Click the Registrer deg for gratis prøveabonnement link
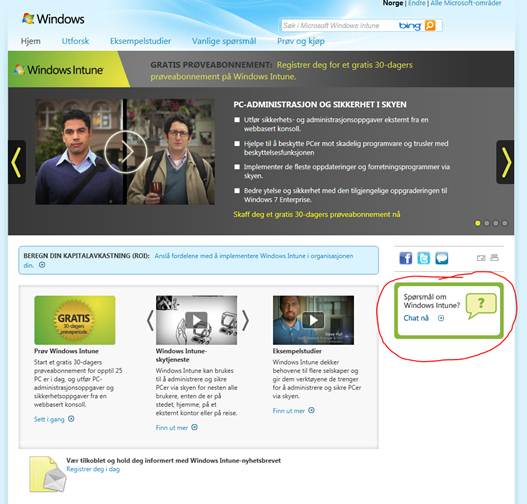 click(x=282, y=71)
